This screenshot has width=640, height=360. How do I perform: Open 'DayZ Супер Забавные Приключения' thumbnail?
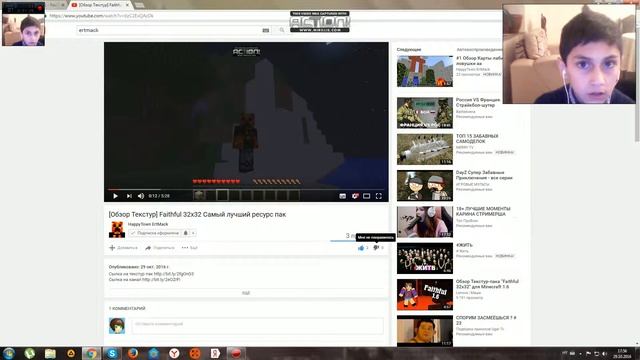click(425, 186)
